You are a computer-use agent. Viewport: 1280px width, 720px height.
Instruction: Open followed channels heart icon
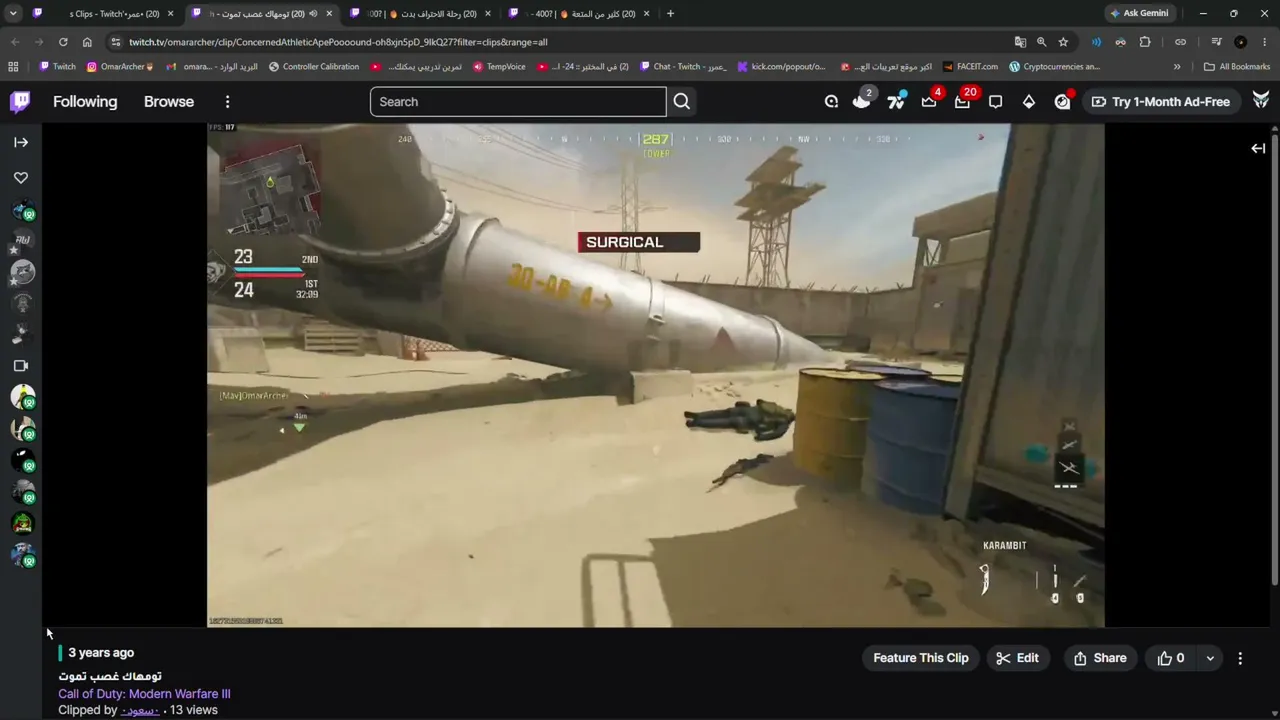click(21, 178)
